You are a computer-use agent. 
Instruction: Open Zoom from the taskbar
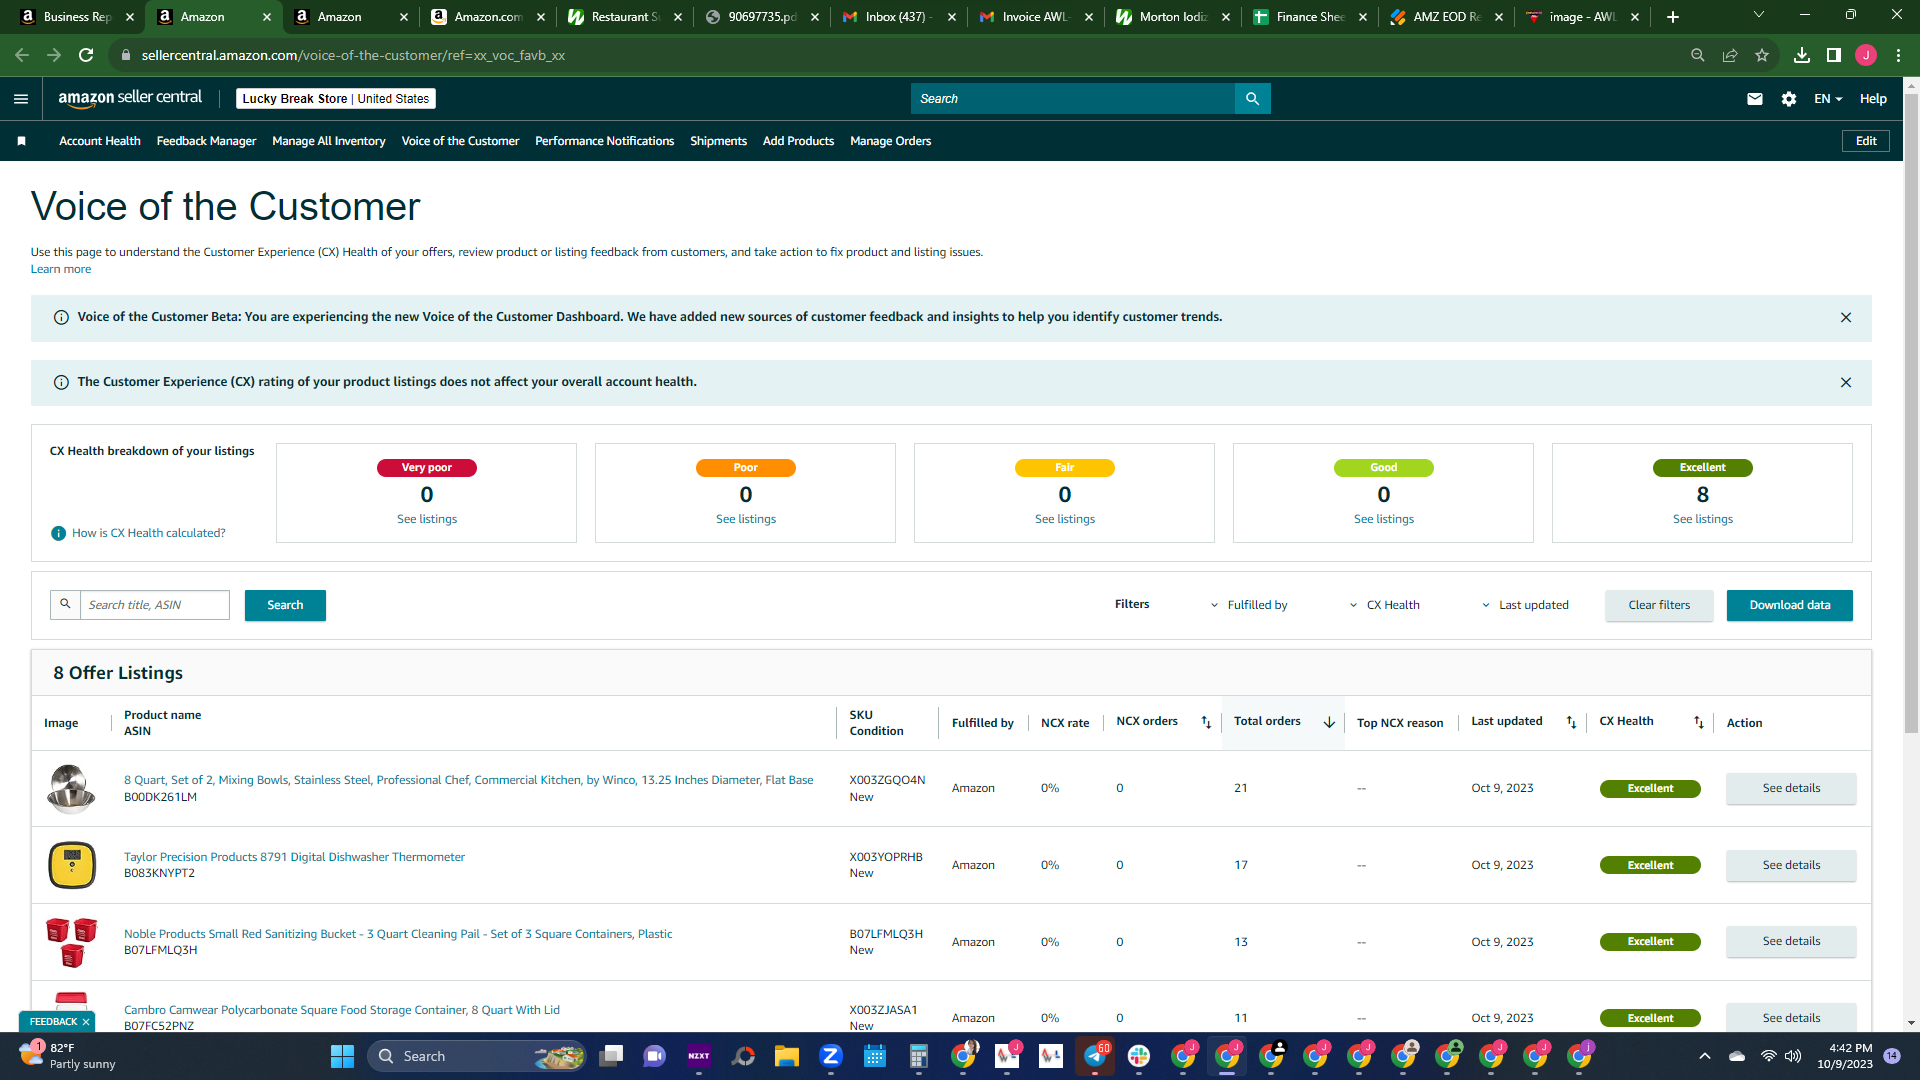pos(831,1056)
